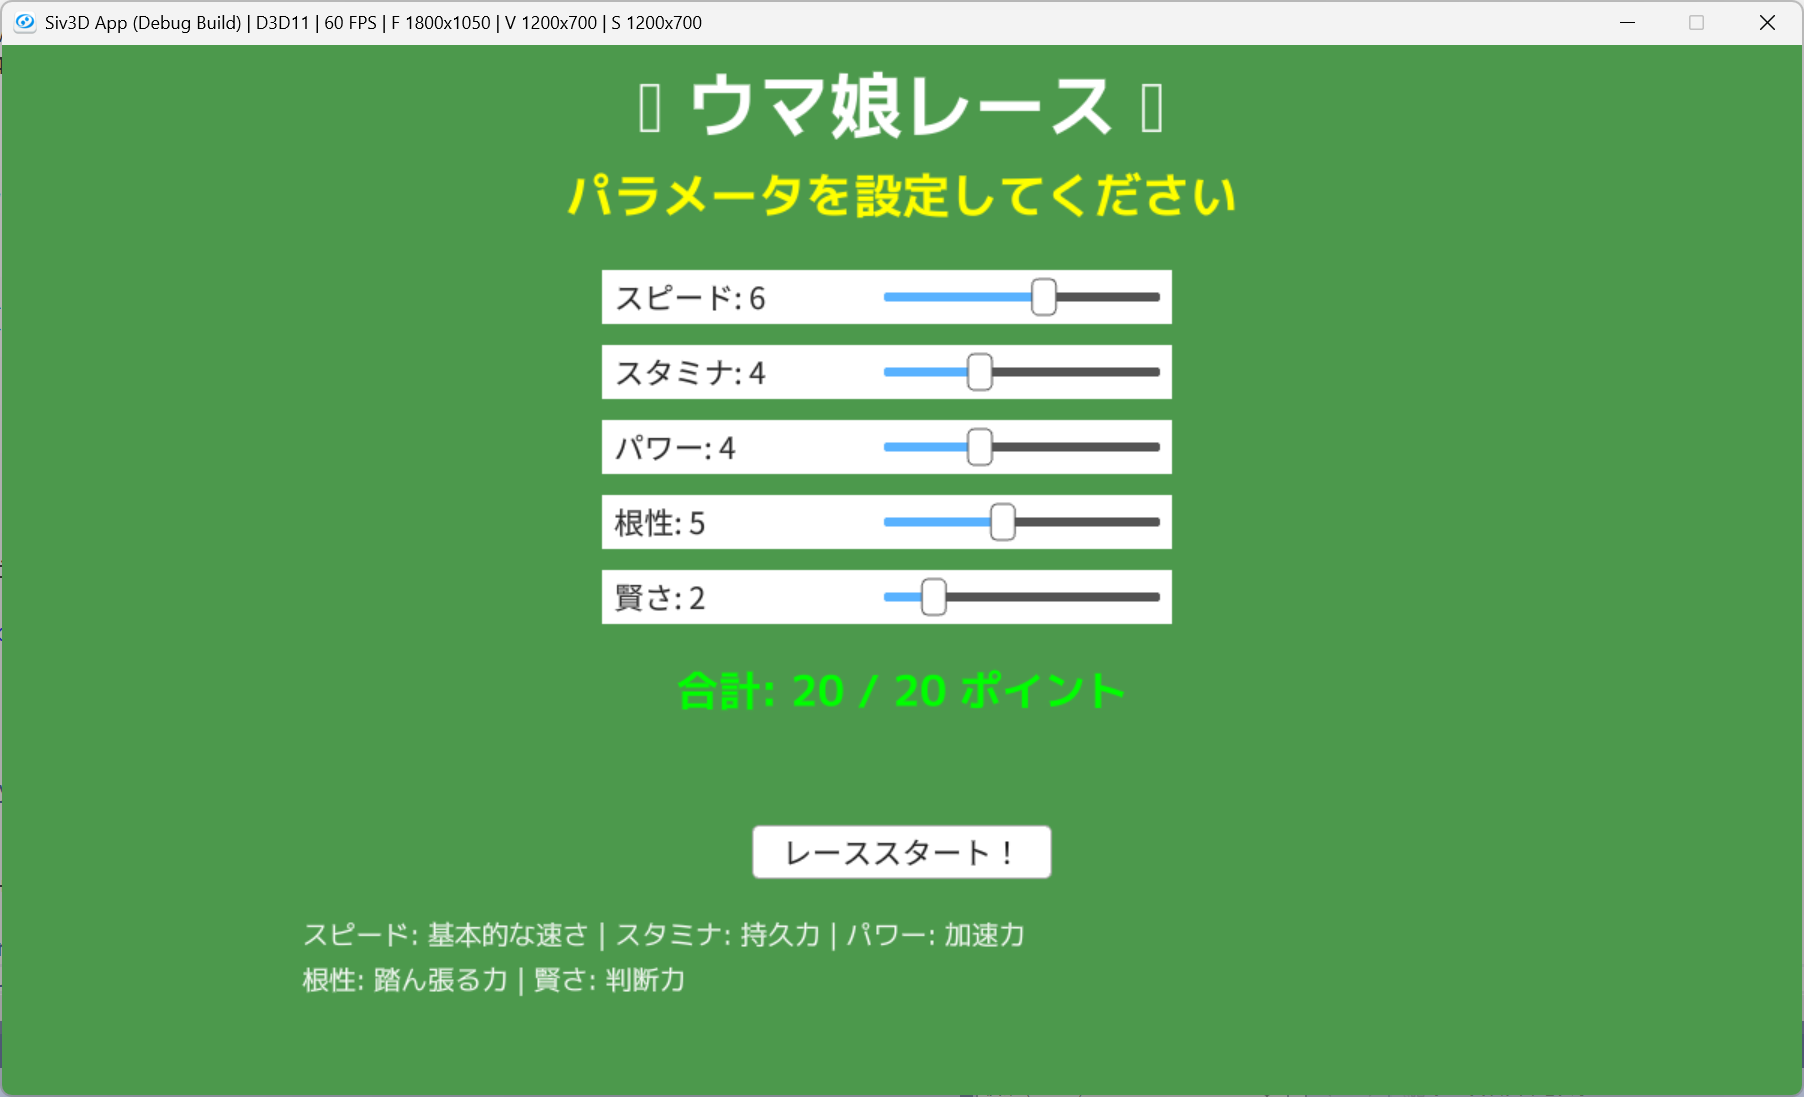The height and width of the screenshot is (1097, 1804).
Task: Close the Siv3D App window
Action: click(1767, 22)
